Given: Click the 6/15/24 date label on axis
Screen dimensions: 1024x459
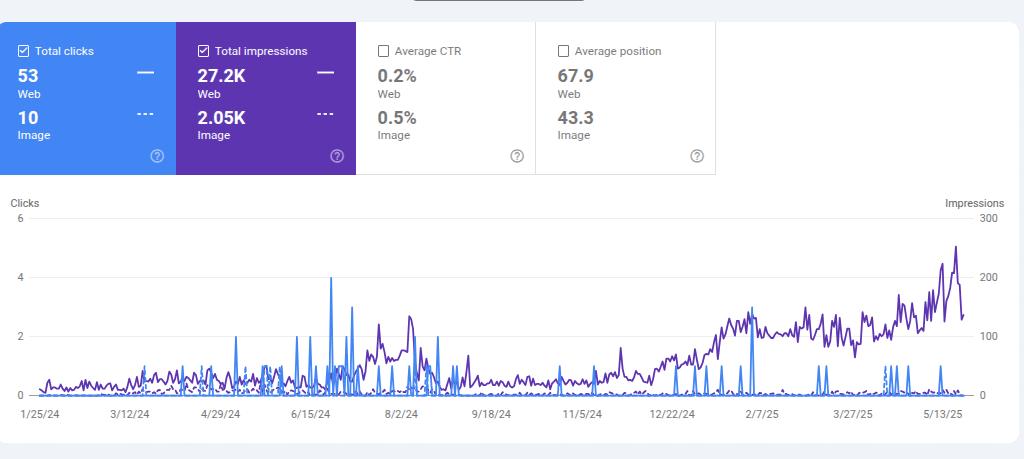Looking at the screenshot, I should (311, 413).
